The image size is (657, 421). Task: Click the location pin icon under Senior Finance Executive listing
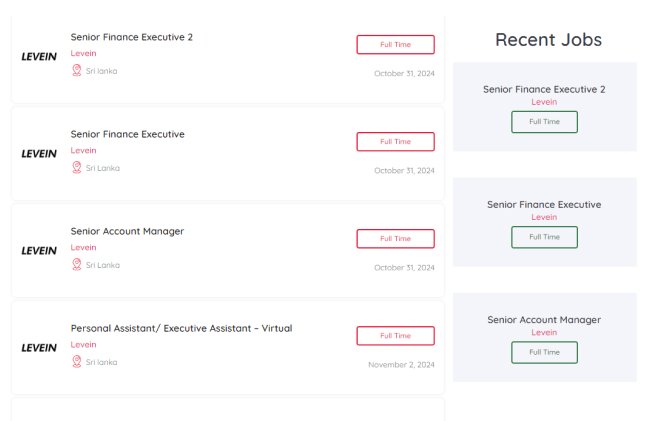click(77, 168)
